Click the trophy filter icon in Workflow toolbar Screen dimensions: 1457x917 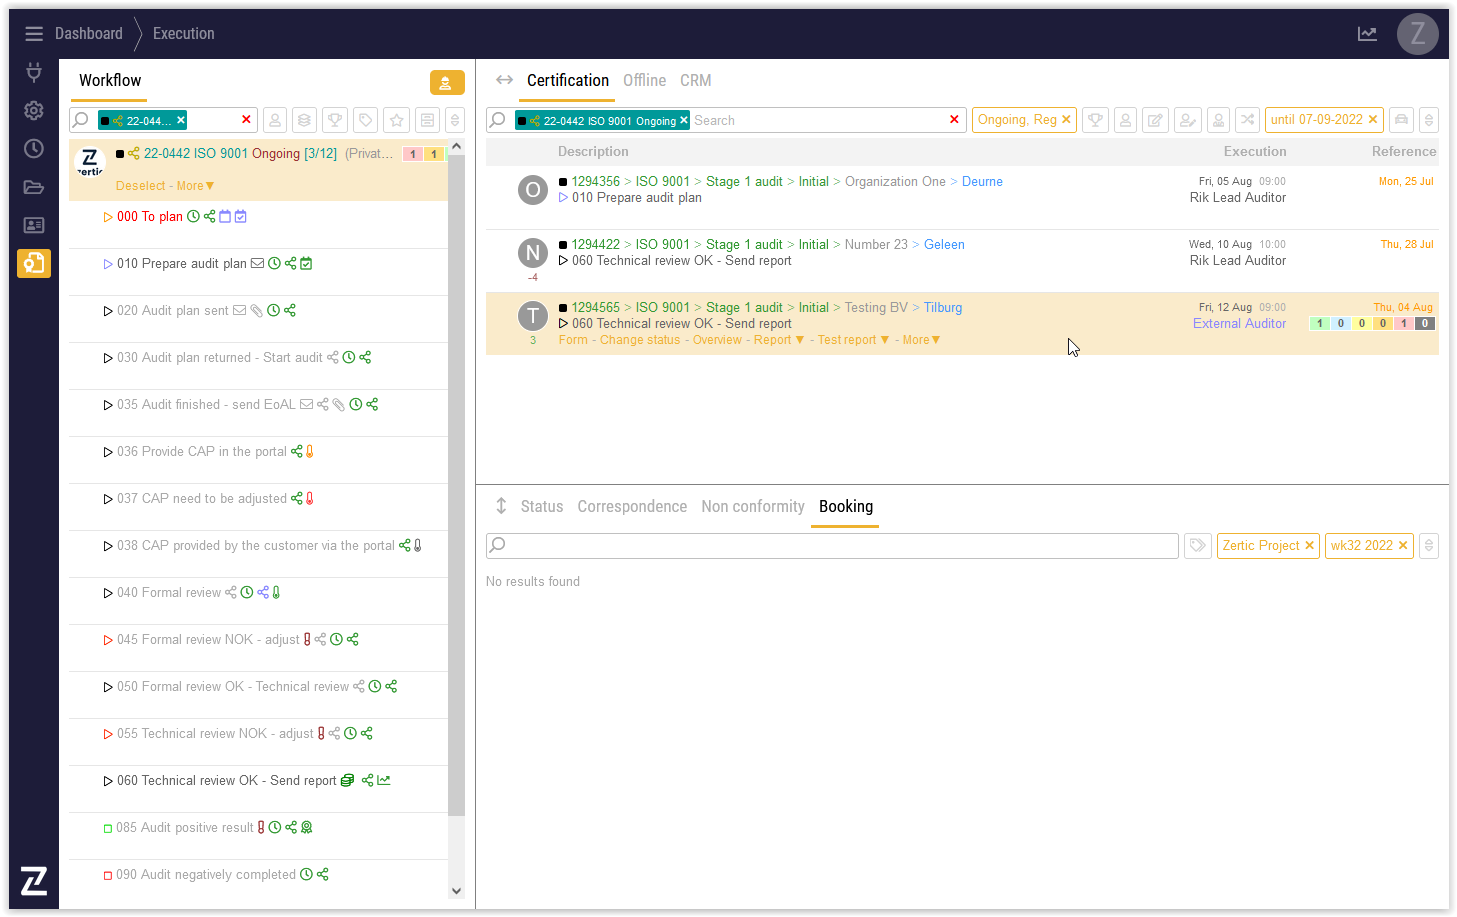coord(335,120)
